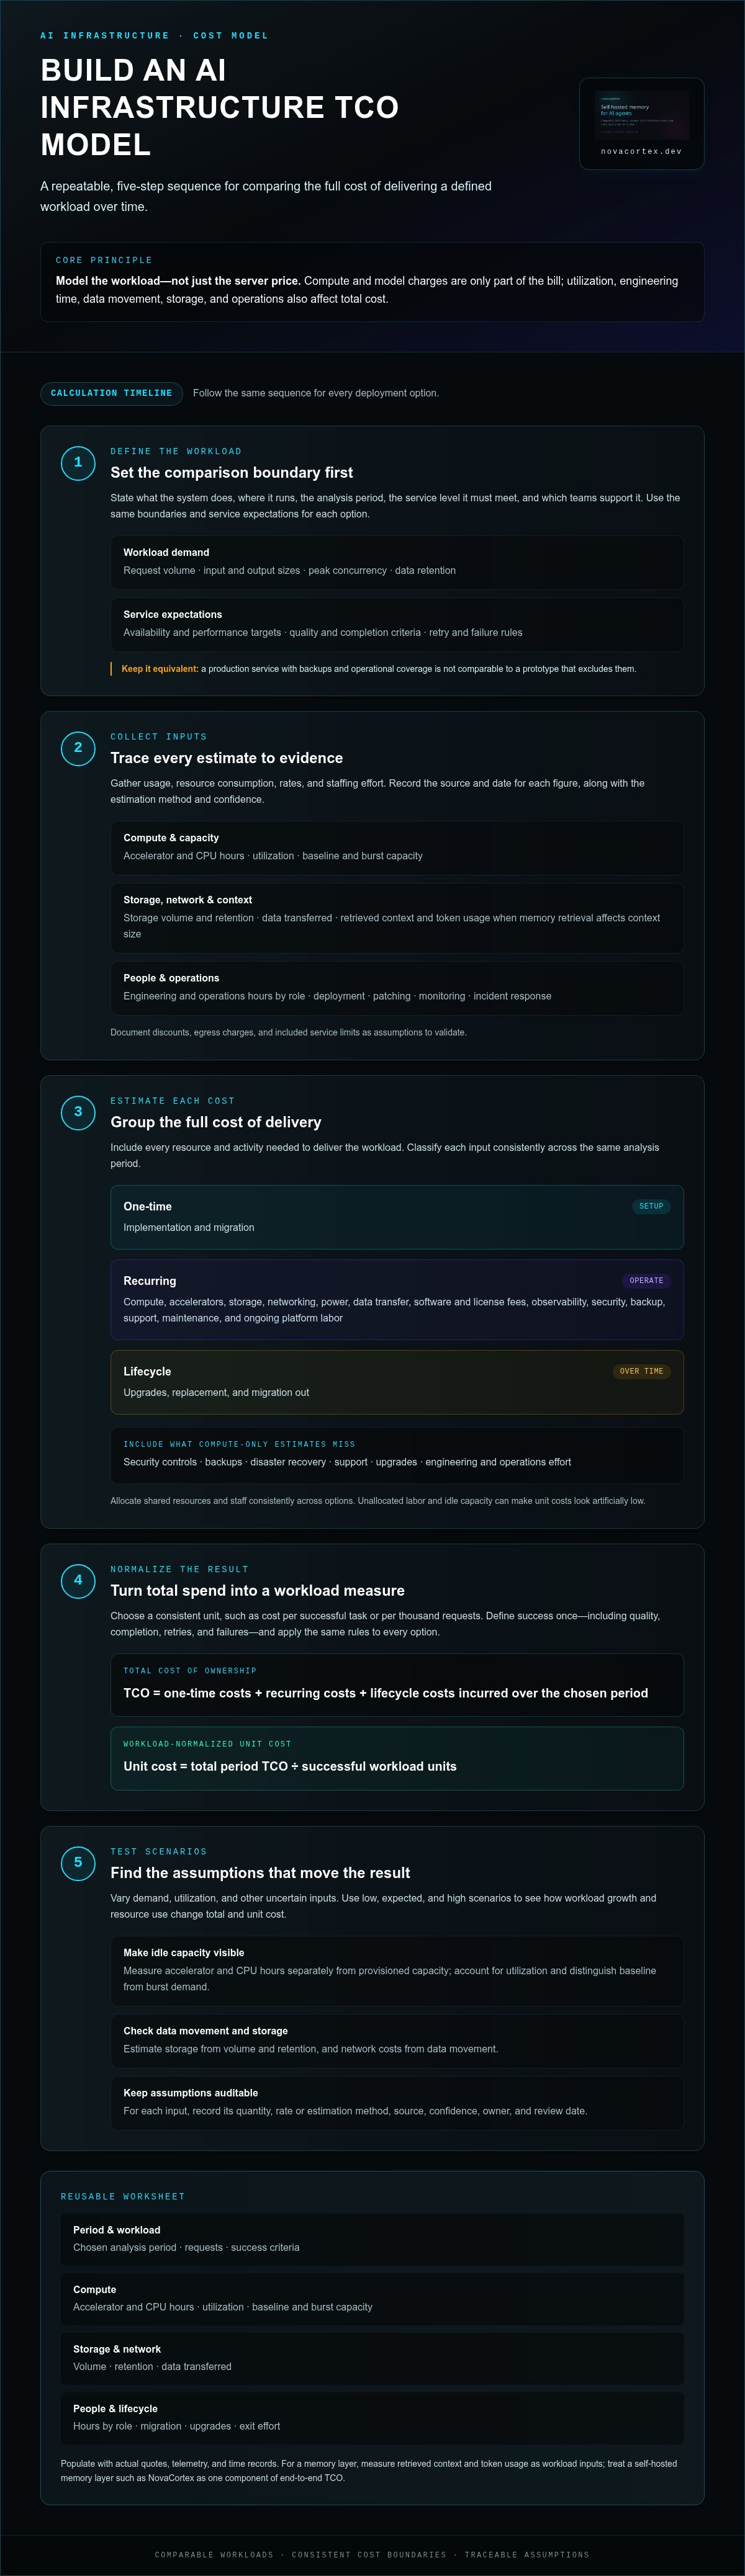Click the step 4 circle badge
Viewport: 745px width, 2576px height.
pos(78,1580)
